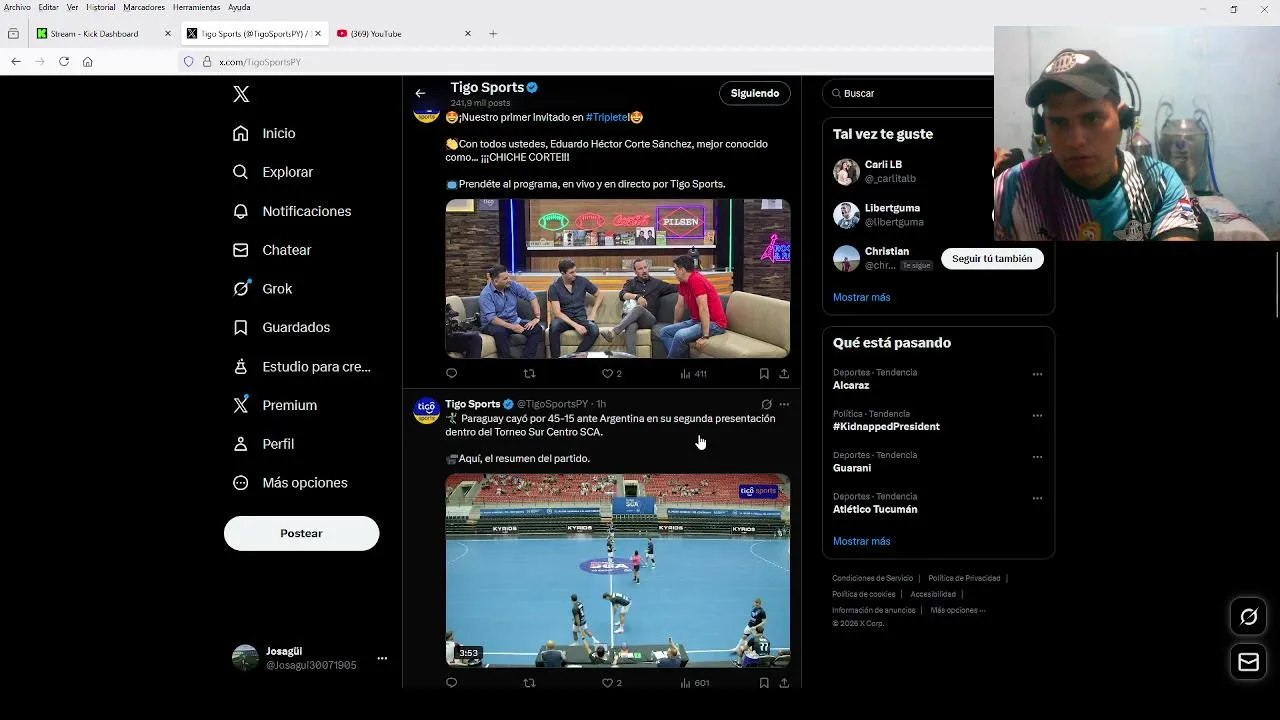Open Guardados bookmarks

coord(281,327)
